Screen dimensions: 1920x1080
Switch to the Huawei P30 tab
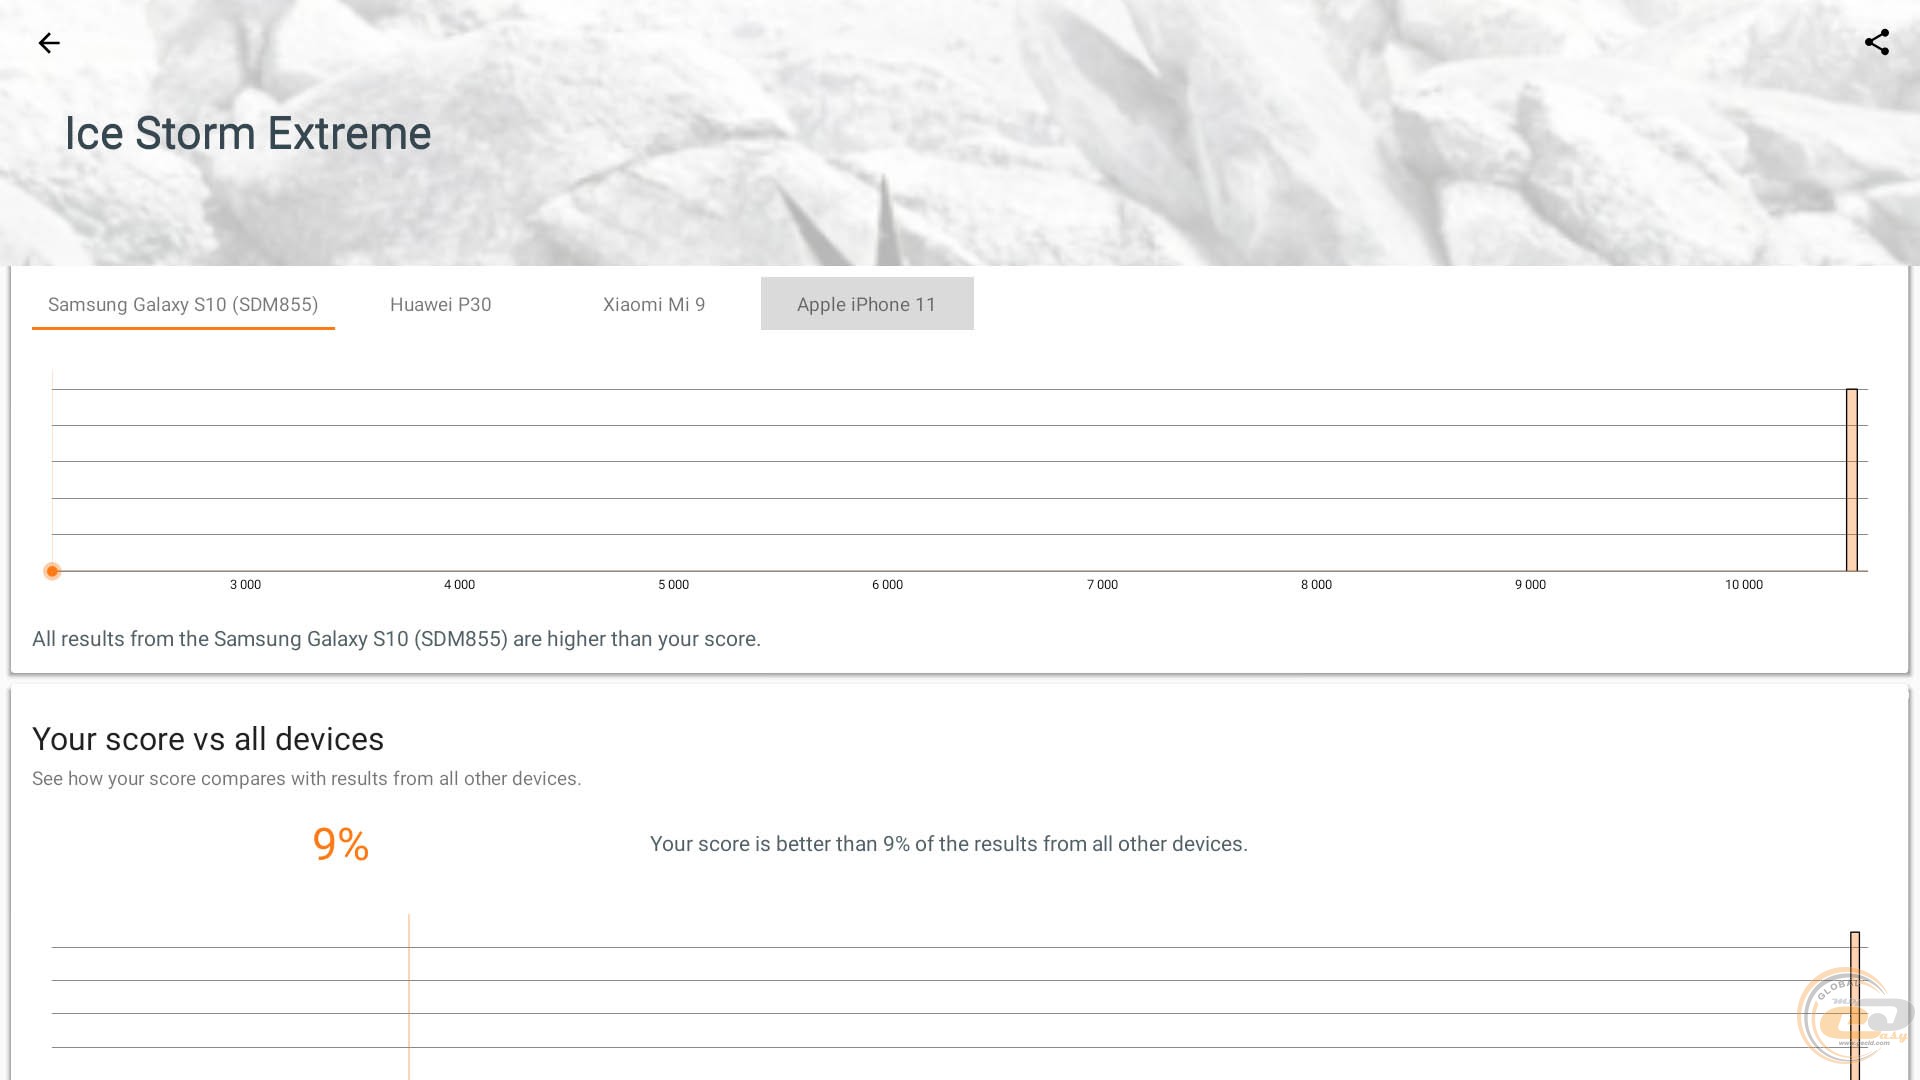click(x=440, y=304)
